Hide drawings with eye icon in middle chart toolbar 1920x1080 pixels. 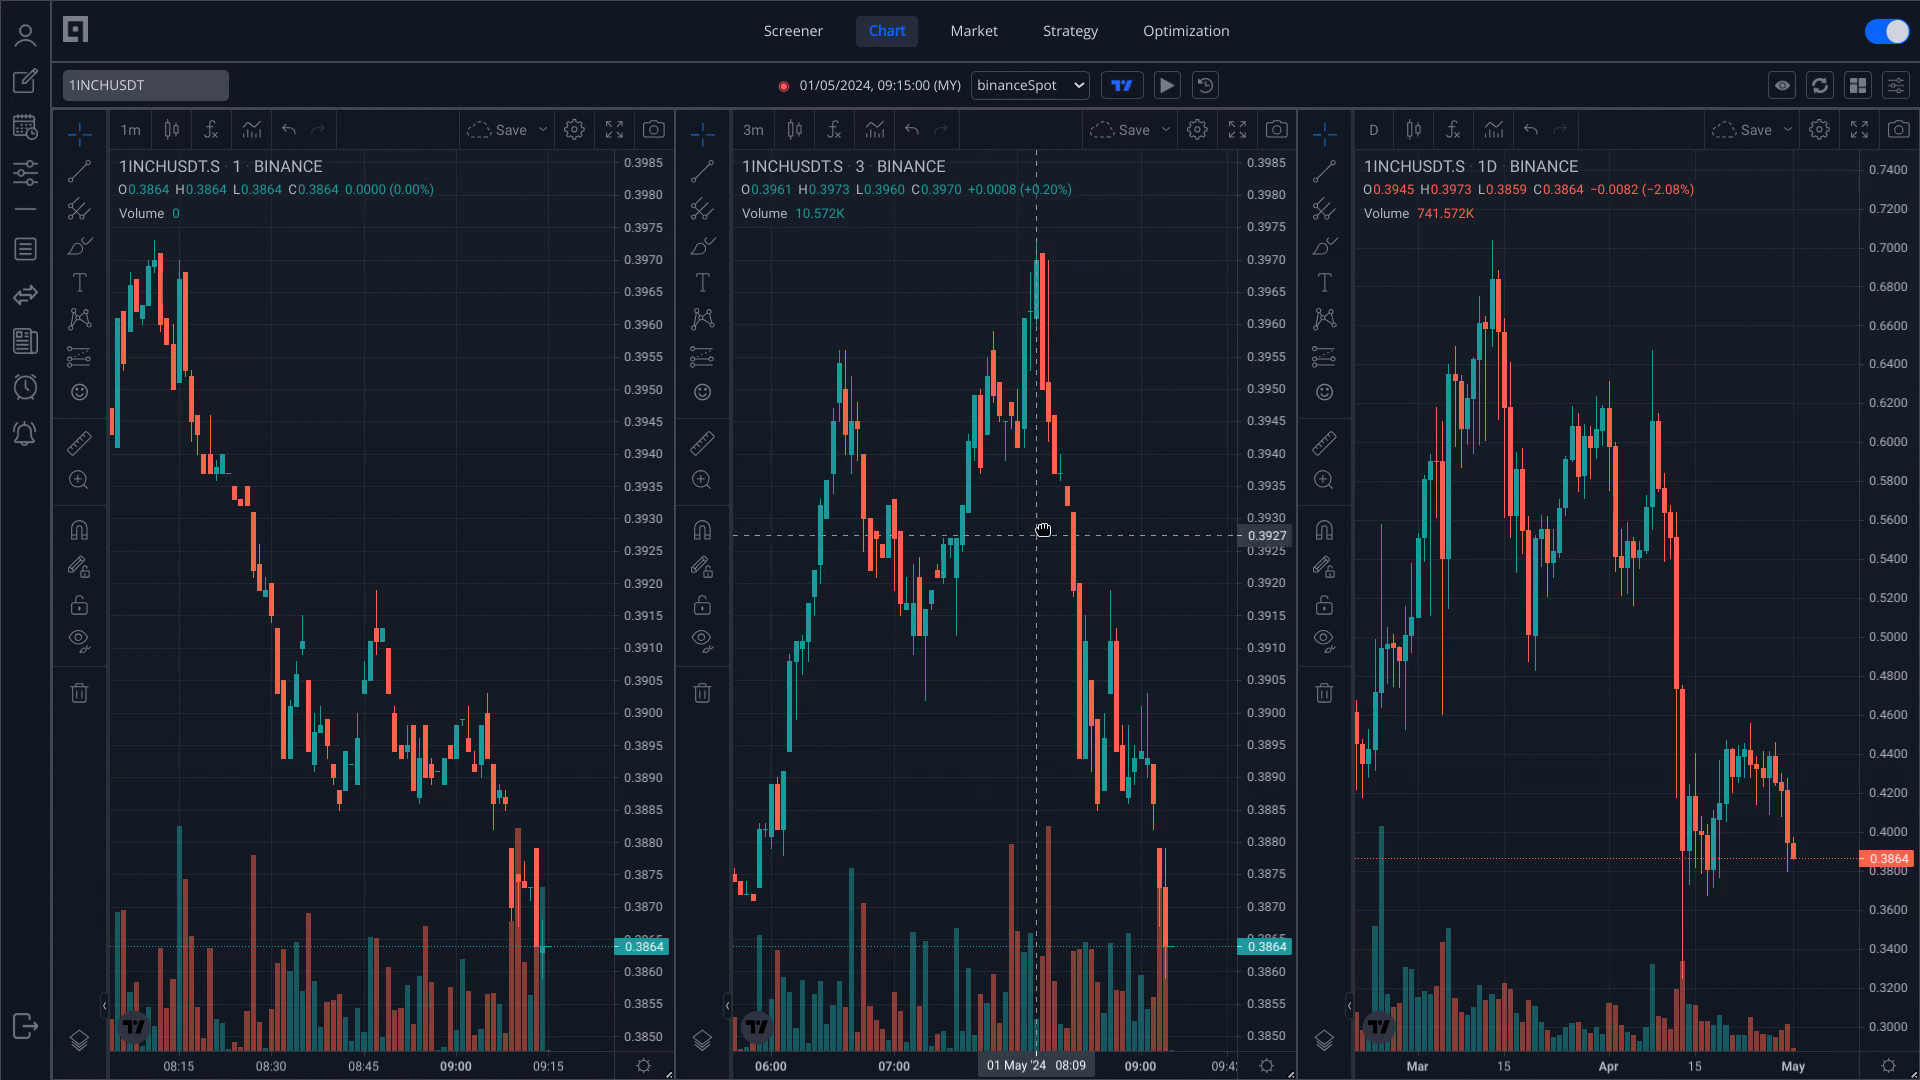[702, 640]
